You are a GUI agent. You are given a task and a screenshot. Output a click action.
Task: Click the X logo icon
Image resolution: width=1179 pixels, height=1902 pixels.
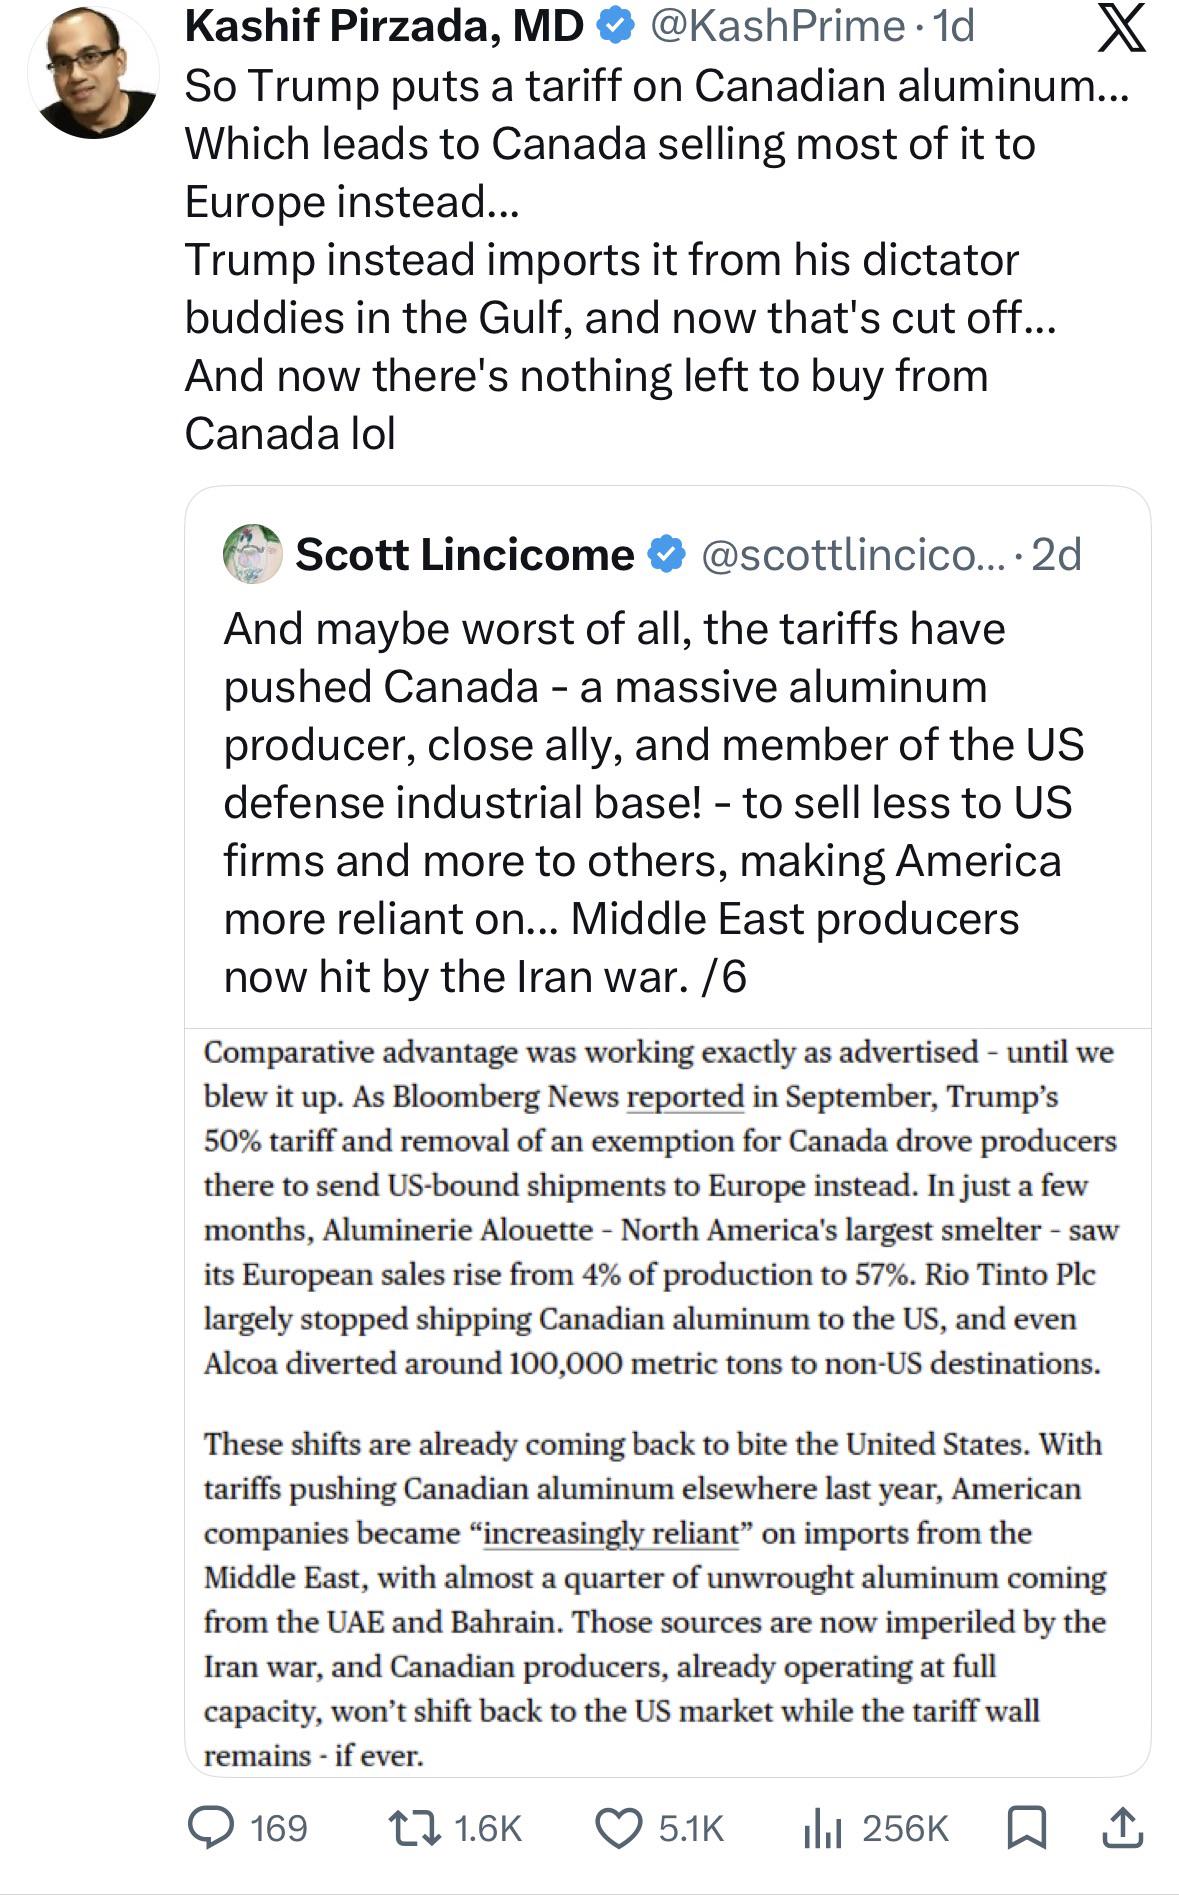pos(1121,28)
